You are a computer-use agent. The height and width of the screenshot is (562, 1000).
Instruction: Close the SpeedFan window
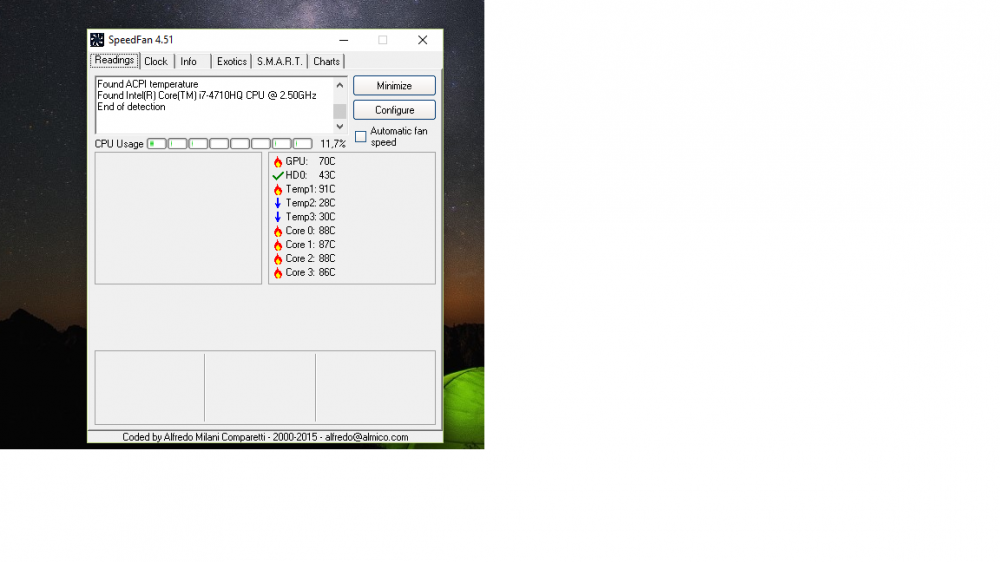tap(422, 40)
